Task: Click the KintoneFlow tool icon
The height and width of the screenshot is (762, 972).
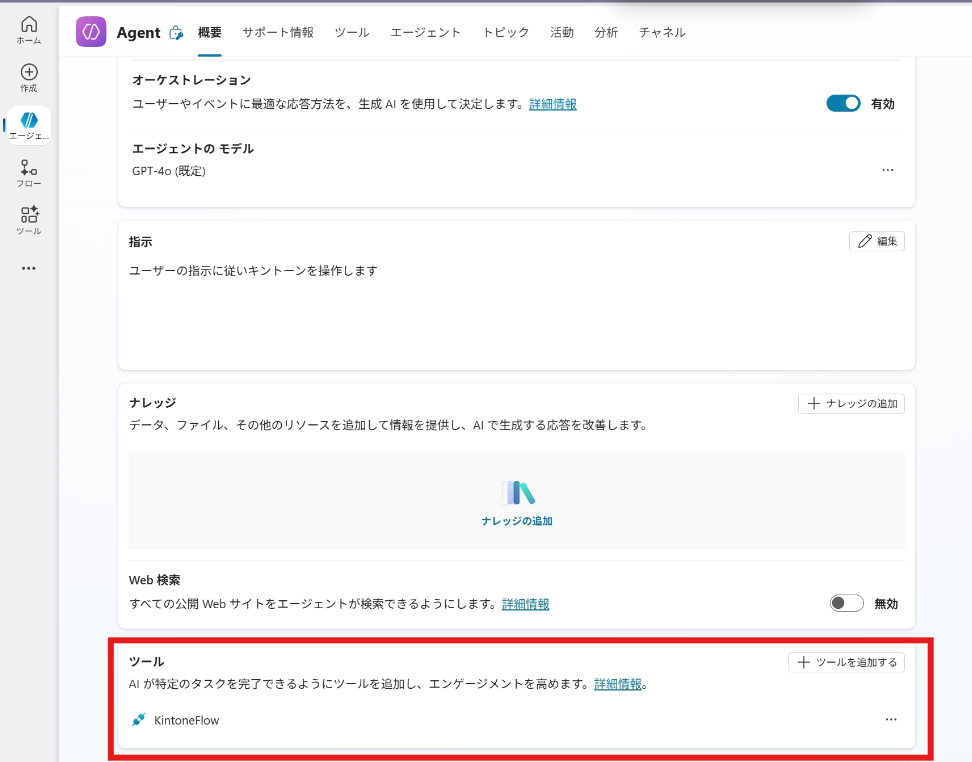Action: click(x=138, y=720)
